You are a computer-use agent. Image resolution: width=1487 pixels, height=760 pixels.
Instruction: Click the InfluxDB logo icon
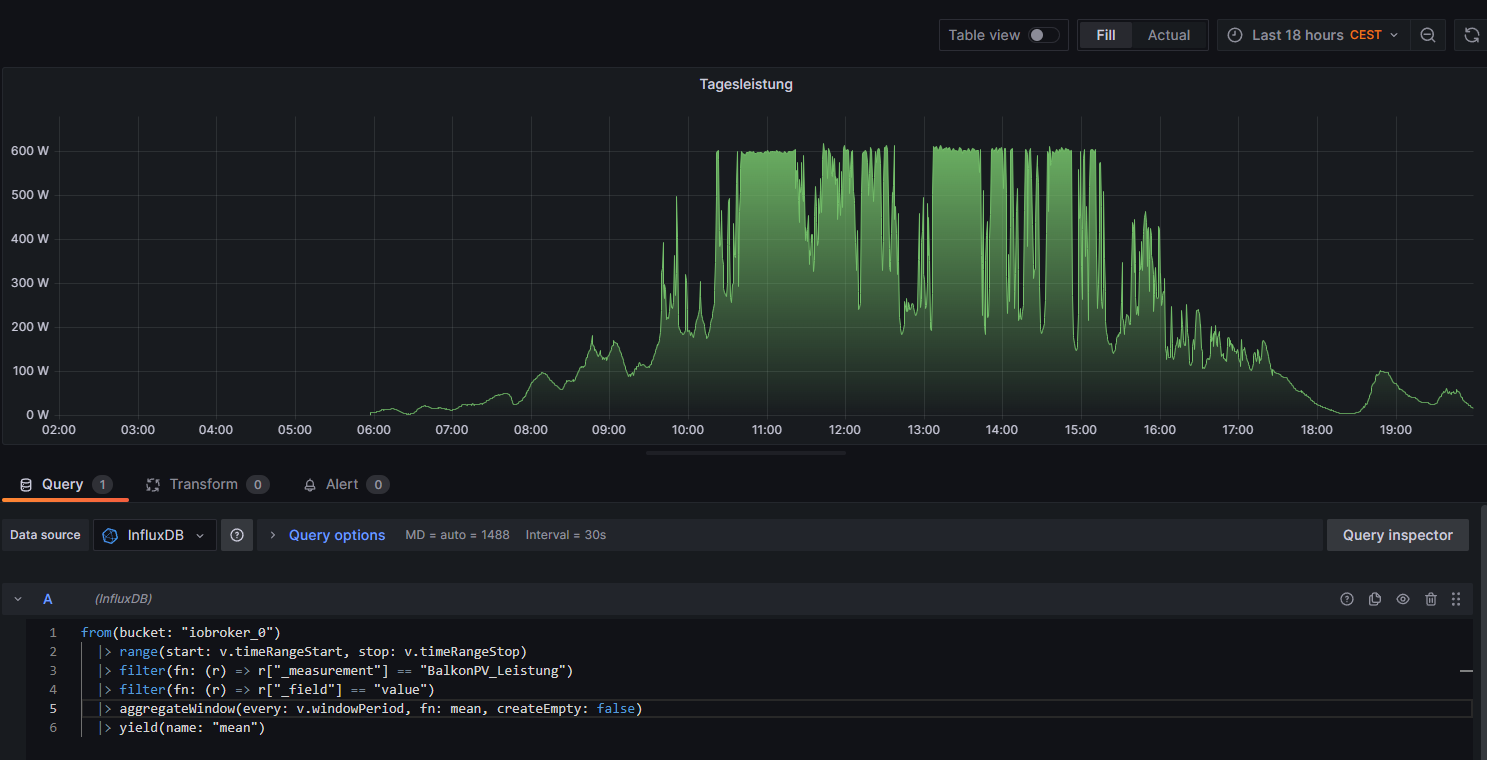pyautogui.click(x=111, y=535)
